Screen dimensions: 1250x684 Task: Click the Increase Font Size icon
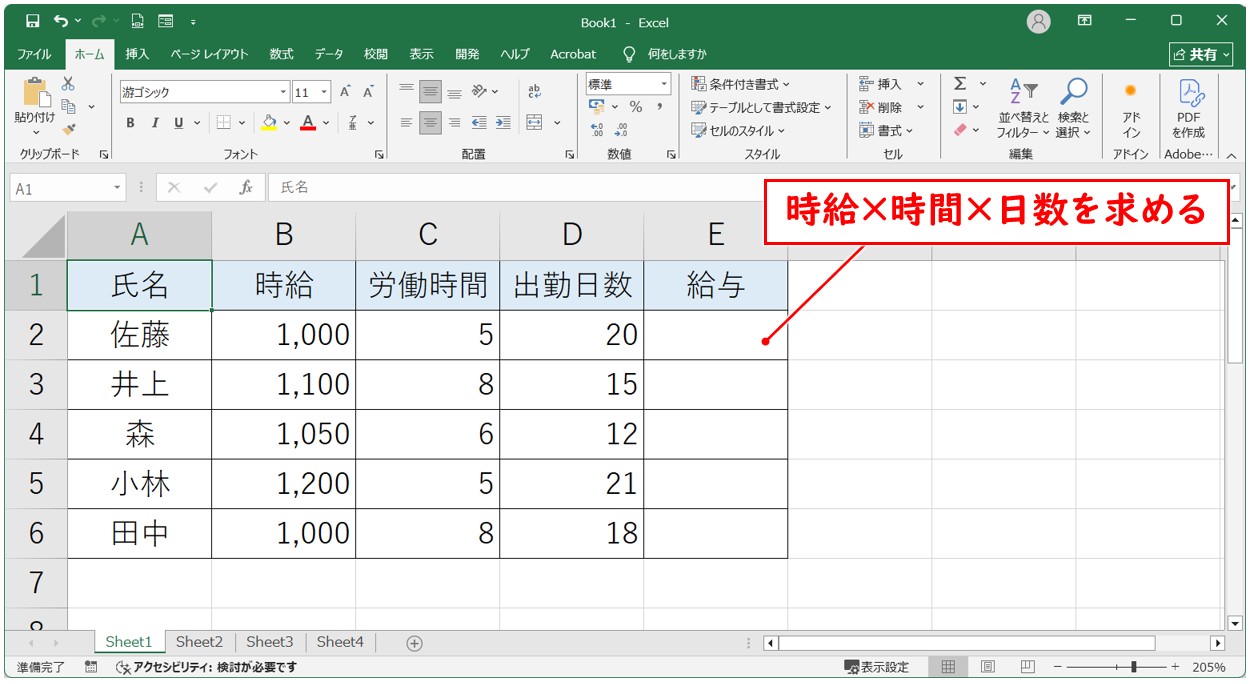point(345,92)
